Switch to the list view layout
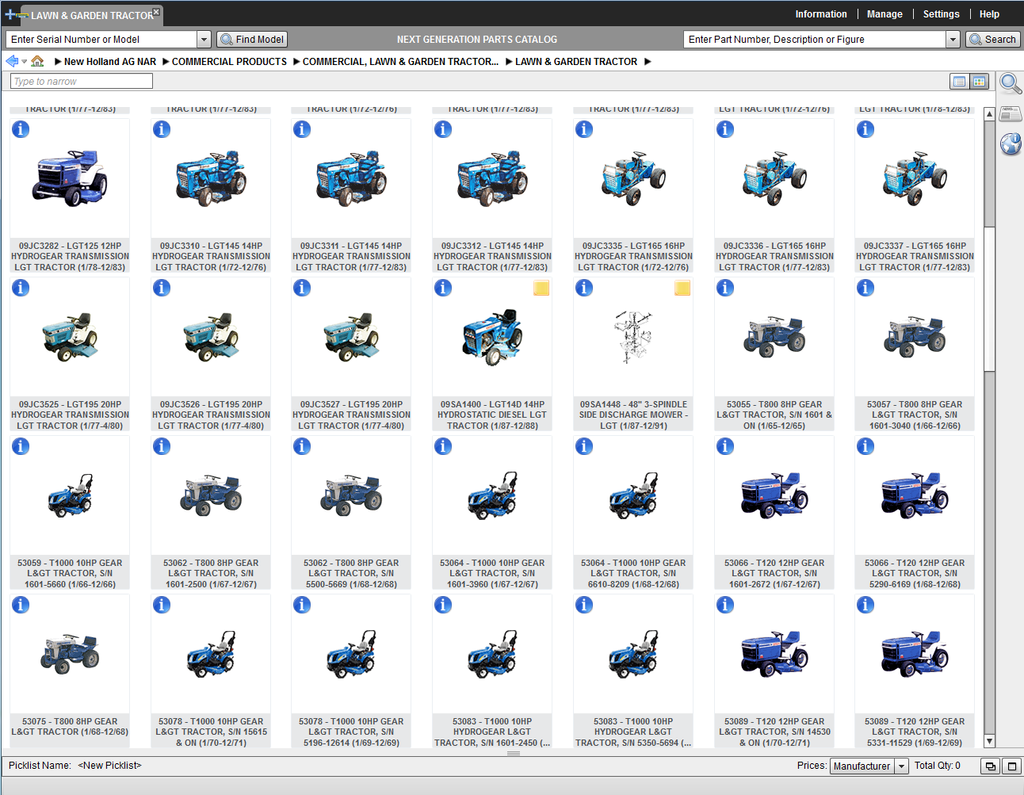 tap(959, 82)
